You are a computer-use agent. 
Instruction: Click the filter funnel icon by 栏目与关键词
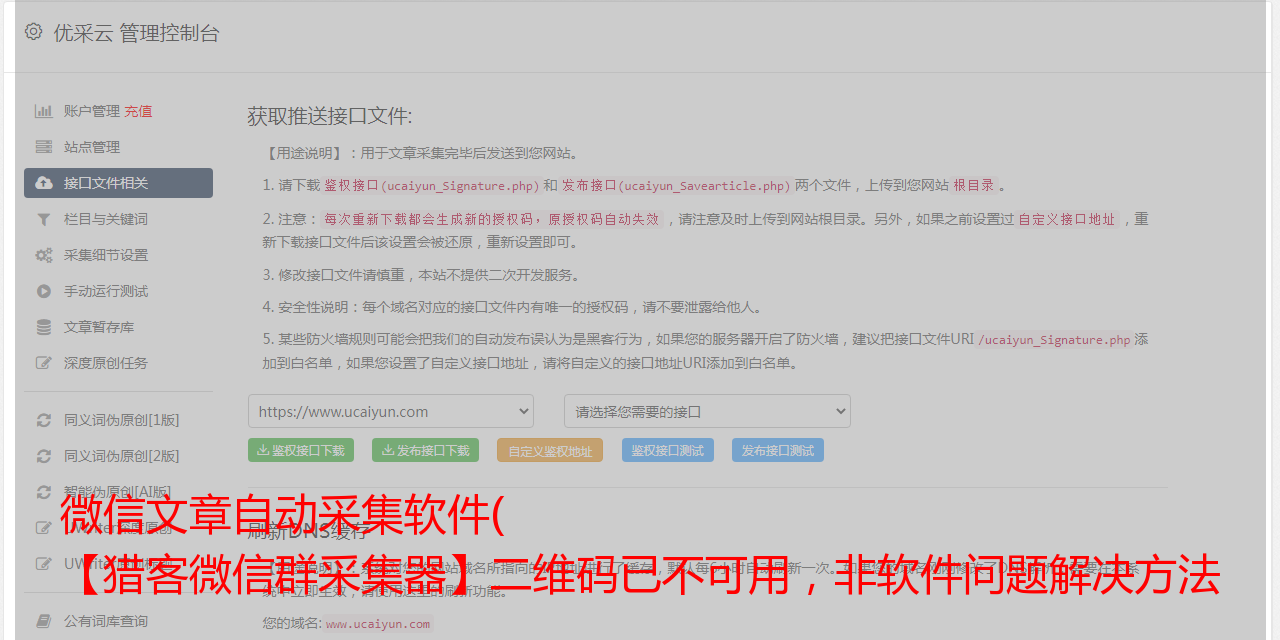[44, 219]
